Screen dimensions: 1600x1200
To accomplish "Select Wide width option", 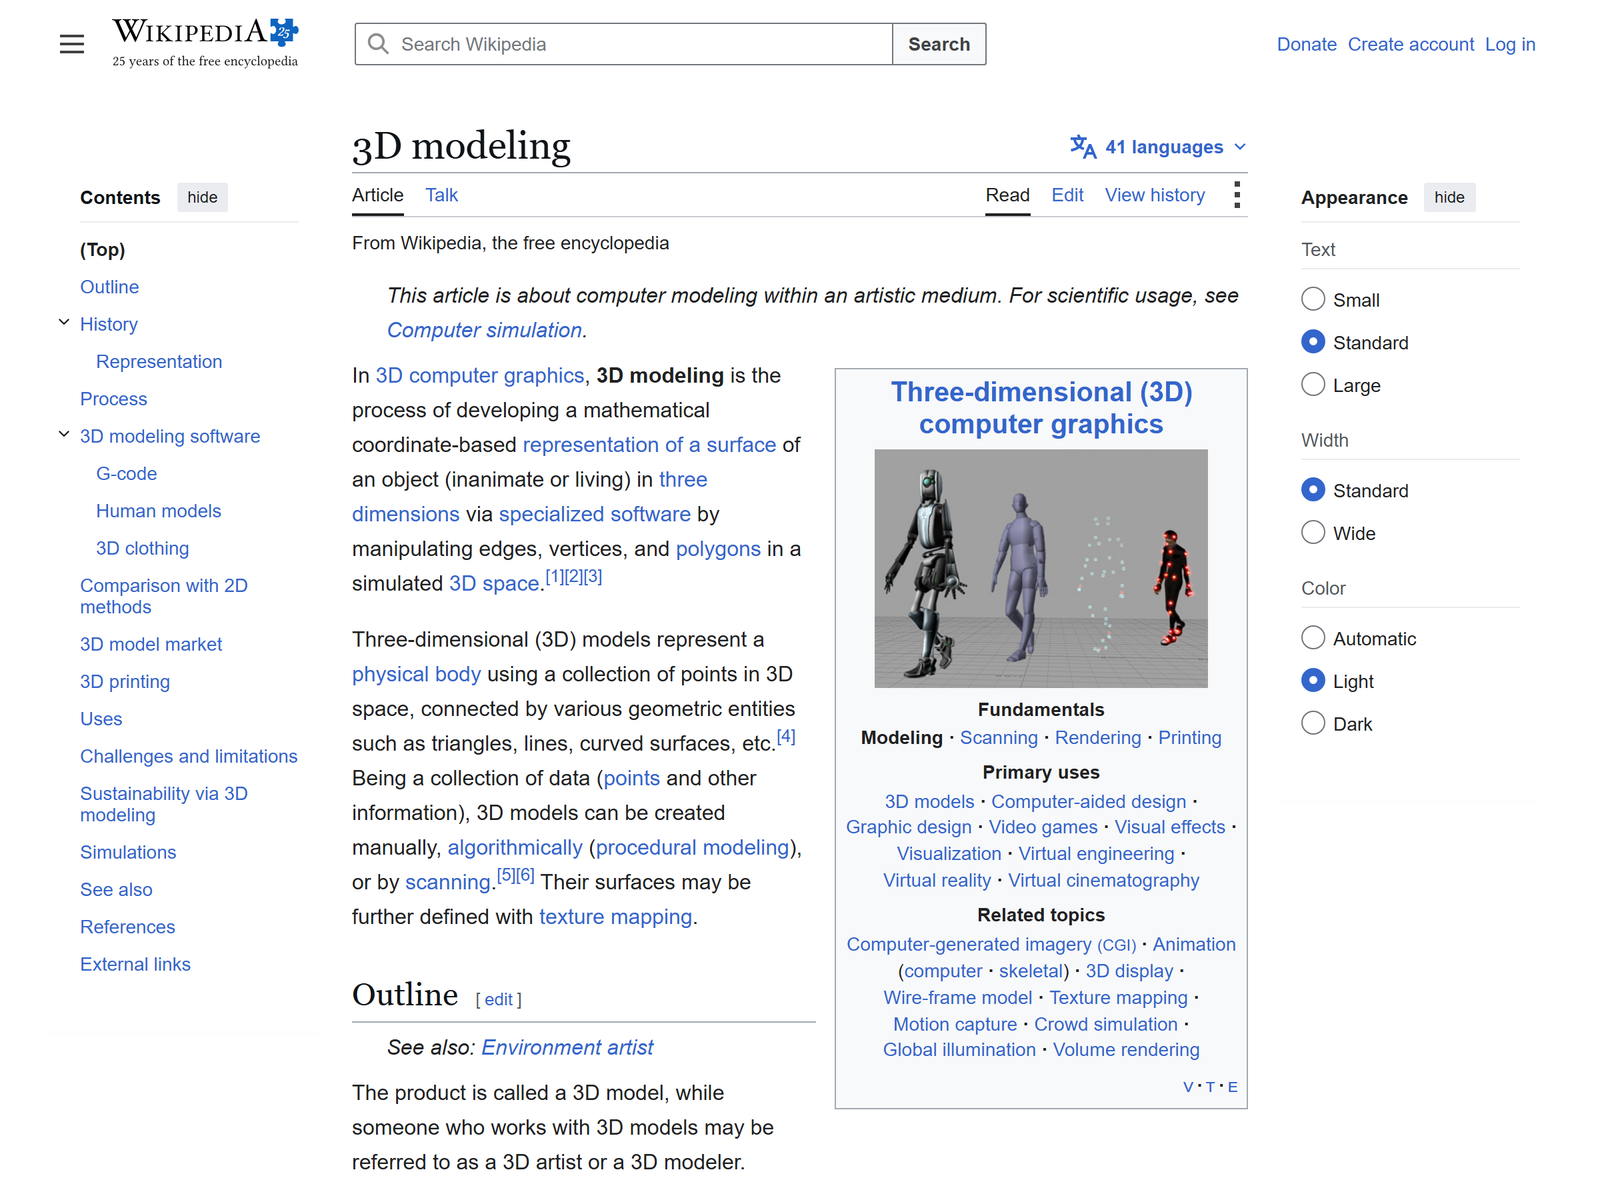I will tap(1313, 533).
